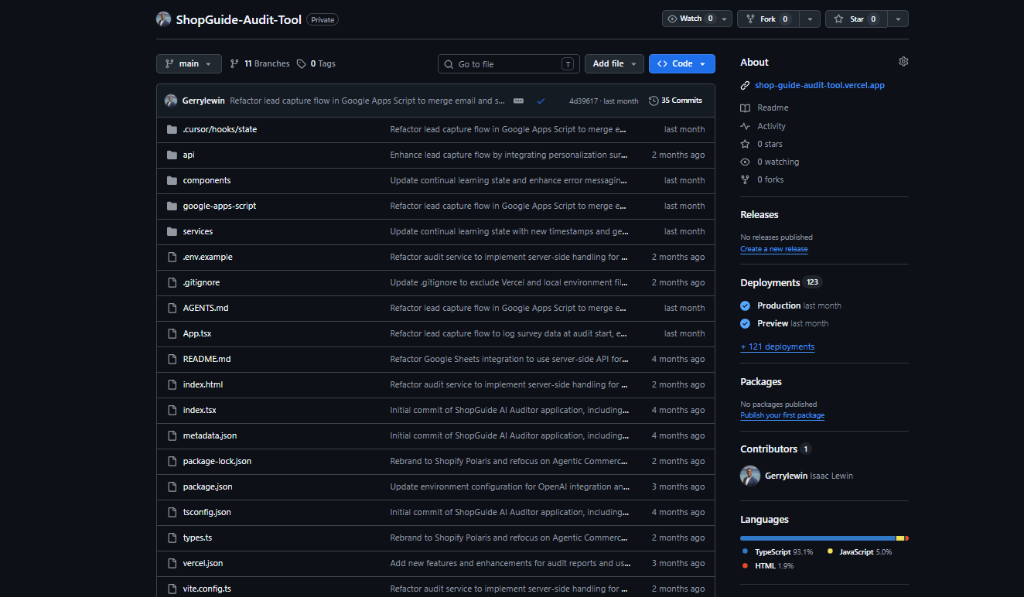Expand commit message ellipsis button

(x=519, y=101)
